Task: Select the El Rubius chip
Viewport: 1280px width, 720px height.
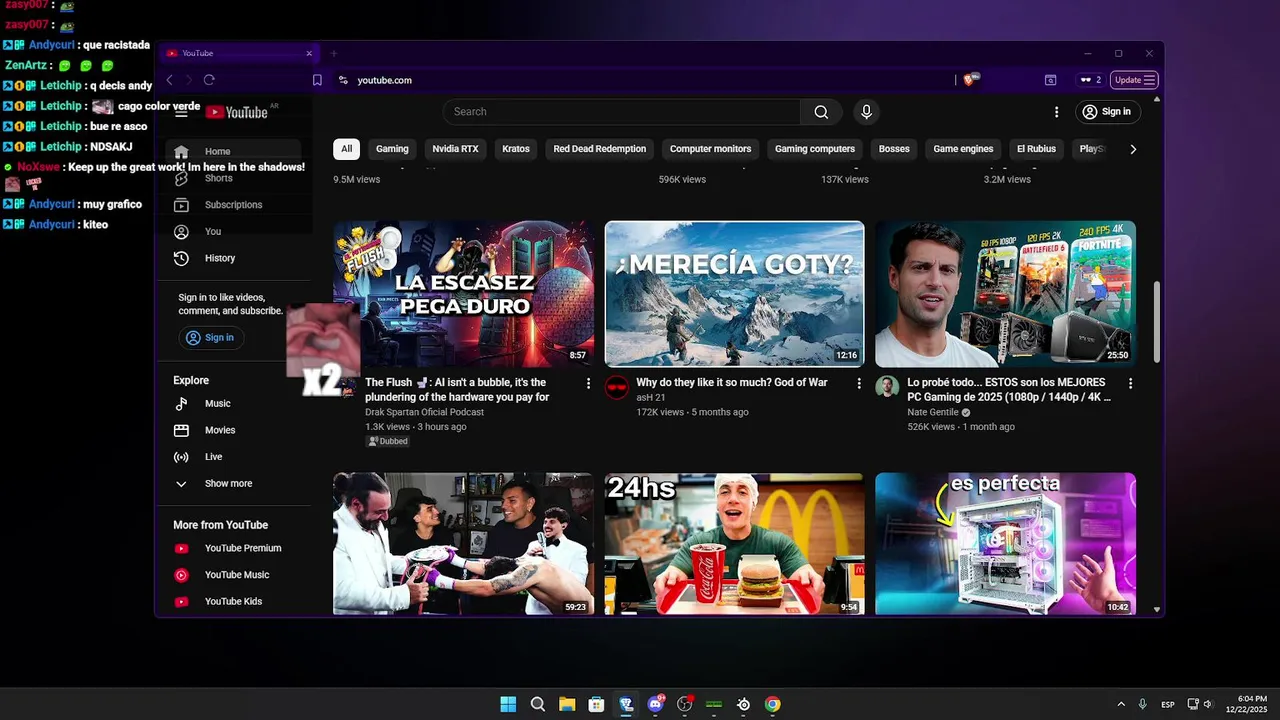Action: pos(1036,149)
